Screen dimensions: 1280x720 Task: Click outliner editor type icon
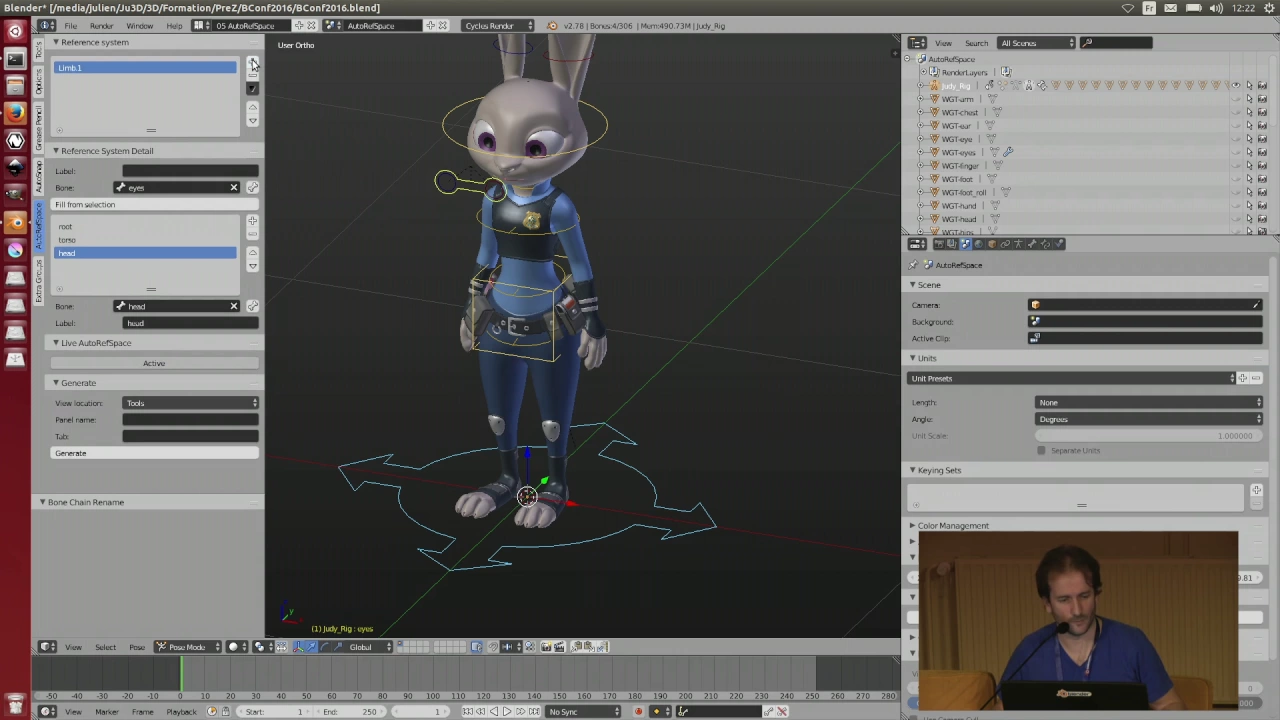click(916, 43)
